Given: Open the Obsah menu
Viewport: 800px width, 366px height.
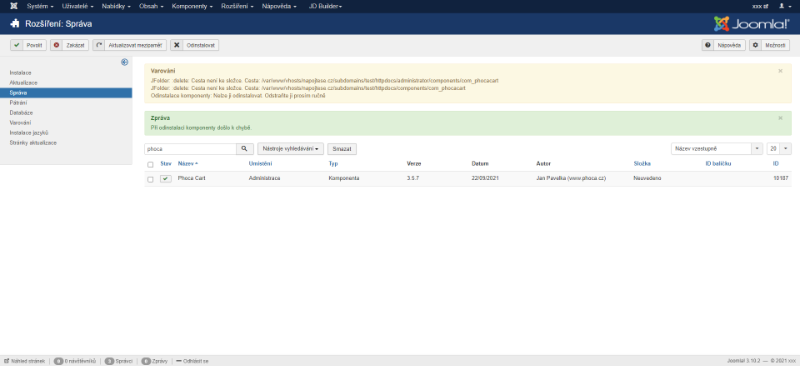Looking at the screenshot, I should tap(152, 6).
